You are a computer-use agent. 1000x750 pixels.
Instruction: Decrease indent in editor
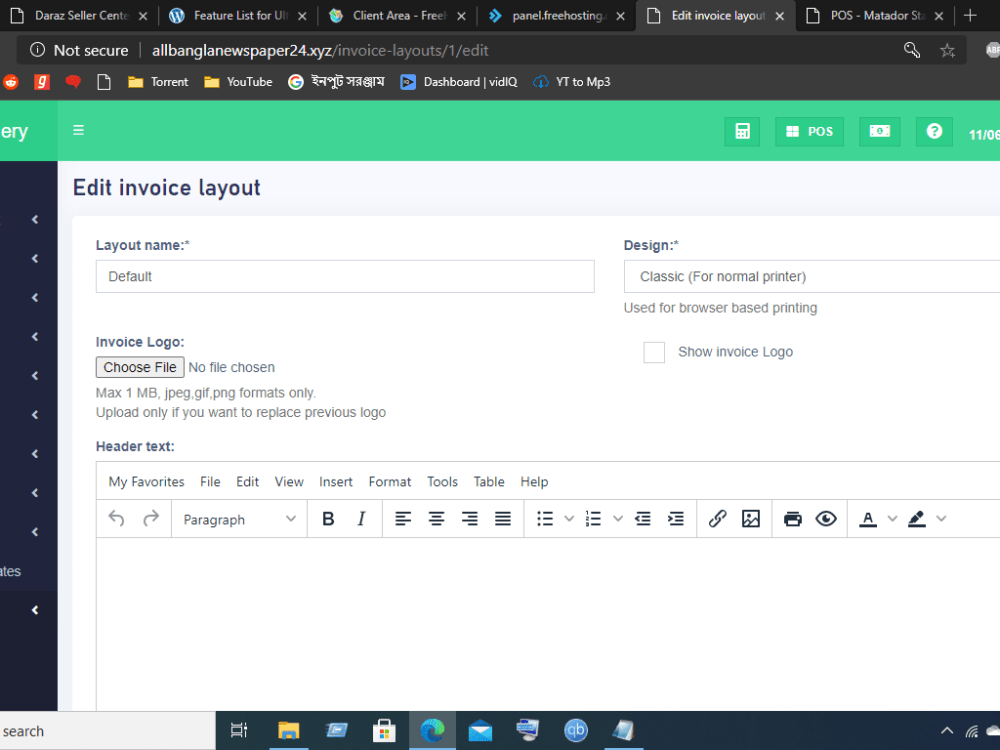pos(642,518)
